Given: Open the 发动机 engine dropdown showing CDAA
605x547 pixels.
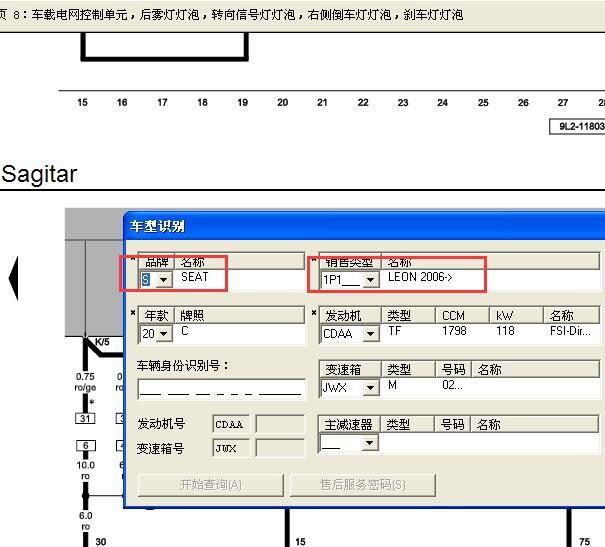Looking at the screenshot, I should point(370,334).
